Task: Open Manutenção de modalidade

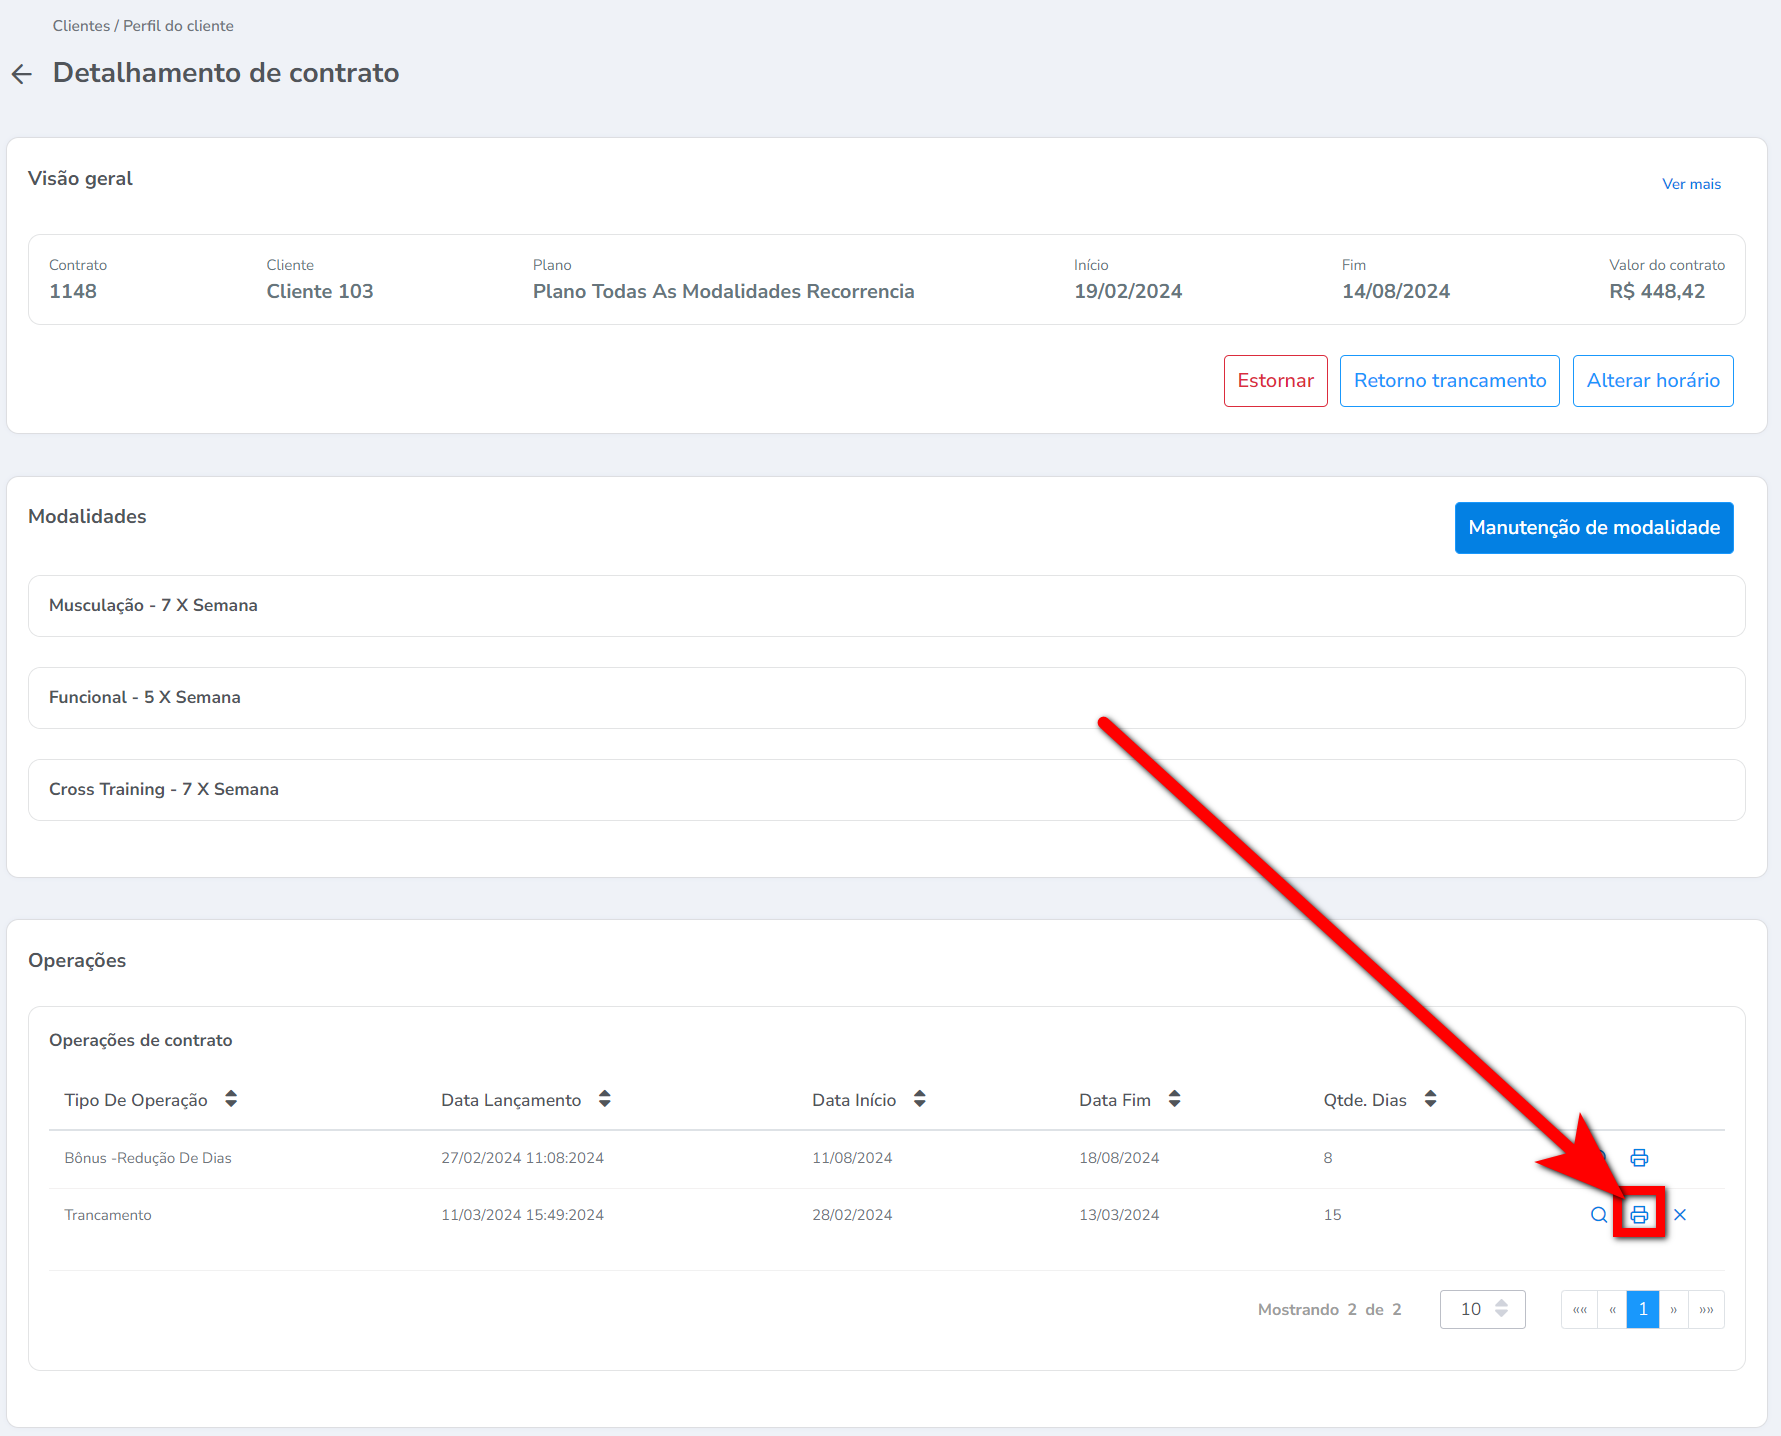Action: (1593, 528)
